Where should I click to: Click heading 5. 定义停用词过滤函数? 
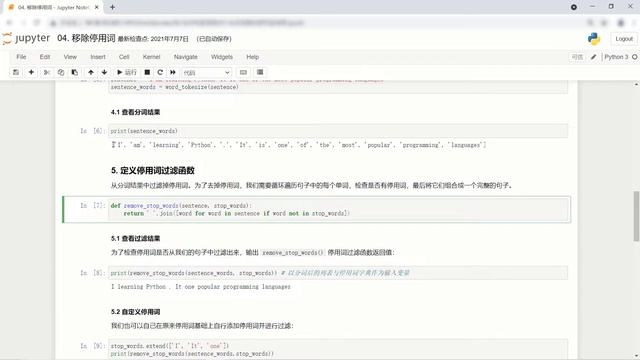[x=153, y=170]
